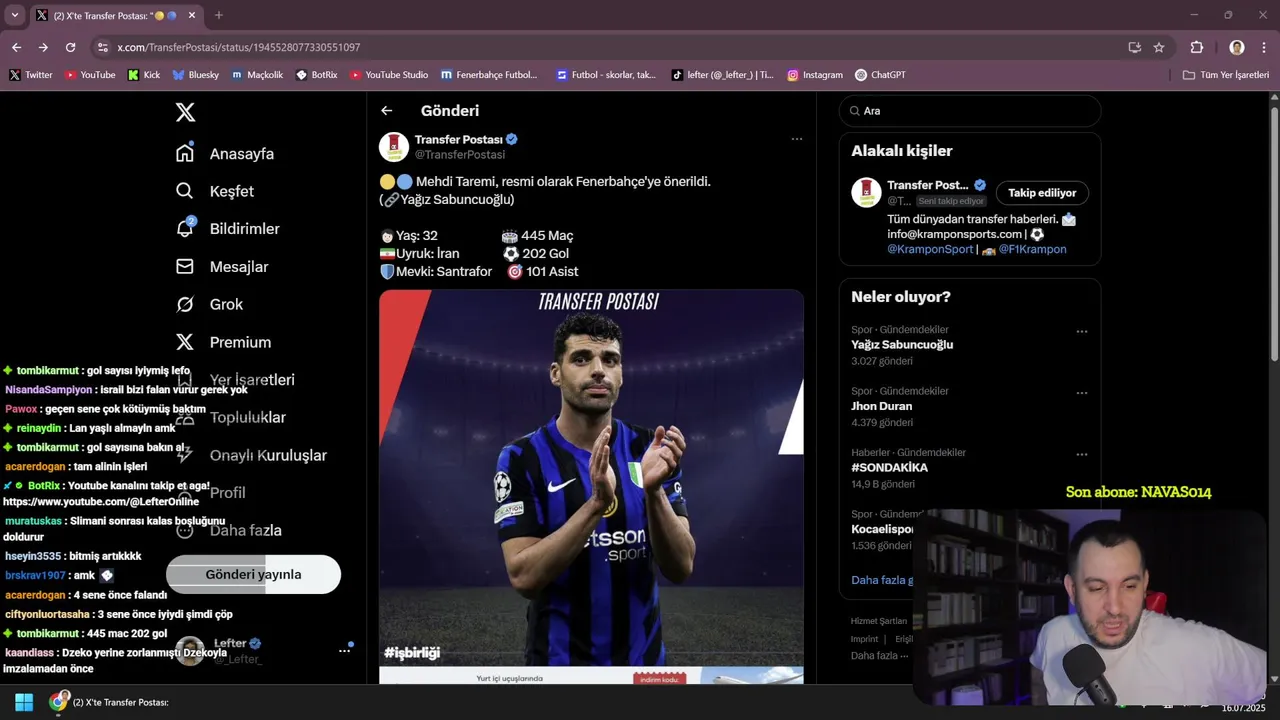The image size is (1280, 720).
Task: Open Kick bookmark
Action: pyautogui.click(x=144, y=75)
